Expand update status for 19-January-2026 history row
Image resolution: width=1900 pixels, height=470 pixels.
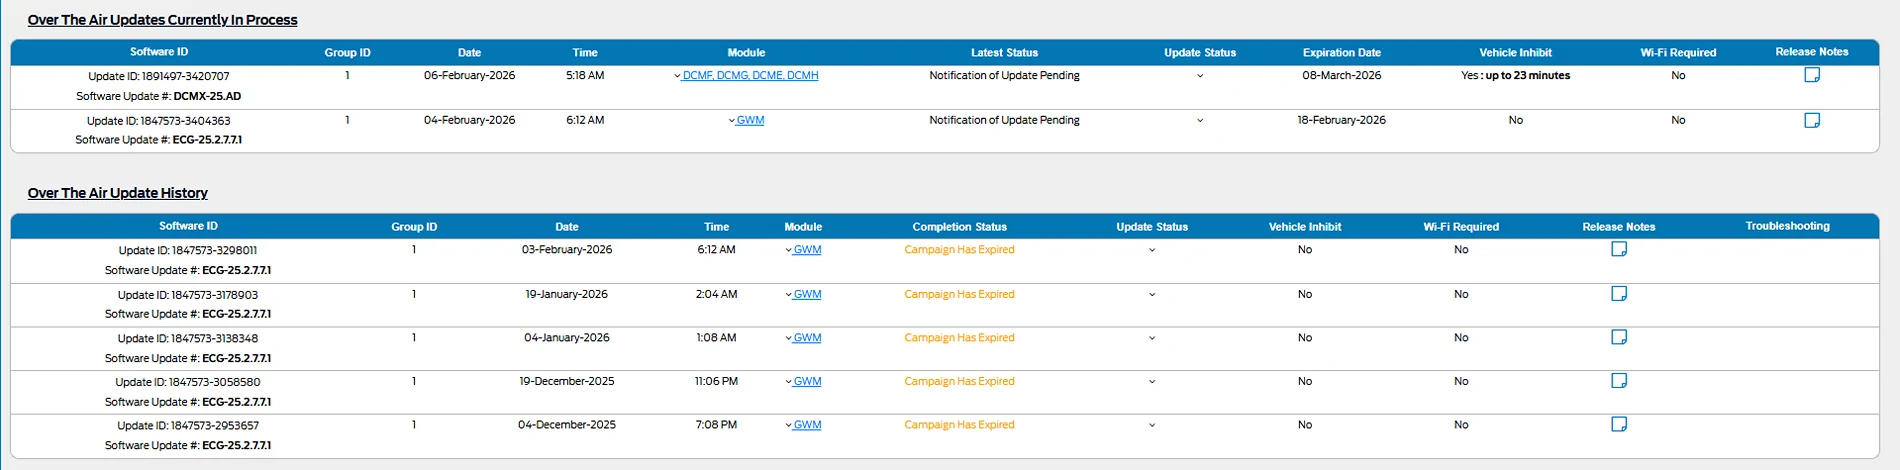1152,294
